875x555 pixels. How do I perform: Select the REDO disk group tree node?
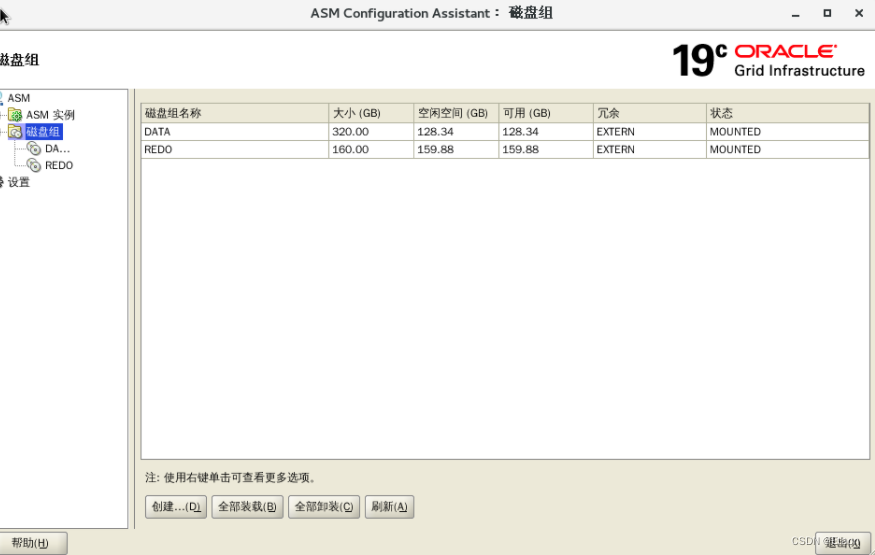pyautogui.click(x=59, y=165)
